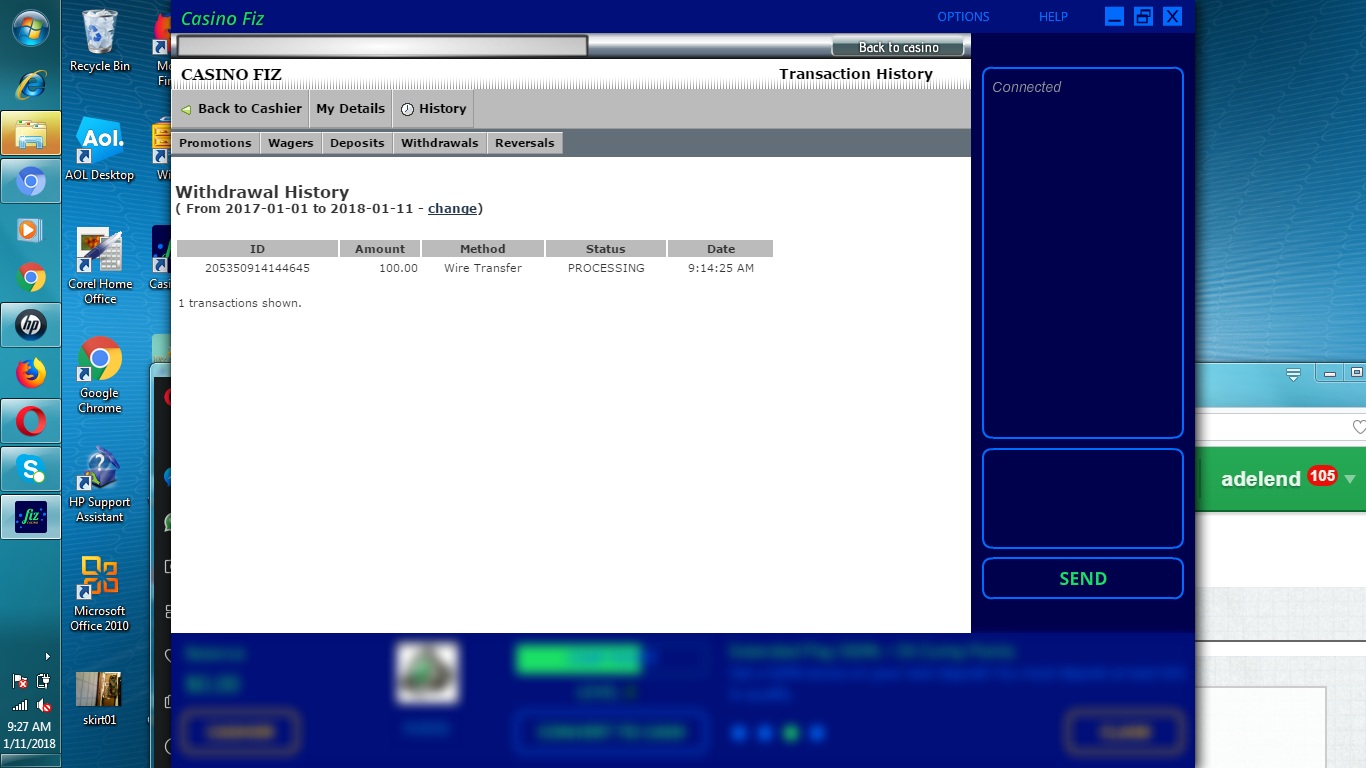Screen dimensions: 1366x768
Task: Open the History tab
Action: [x=432, y=108]
